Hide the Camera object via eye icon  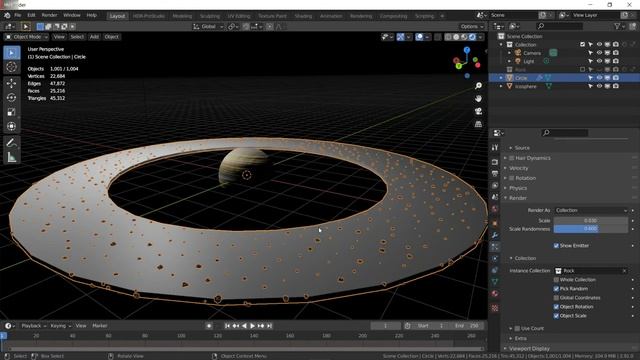(599, 53)
